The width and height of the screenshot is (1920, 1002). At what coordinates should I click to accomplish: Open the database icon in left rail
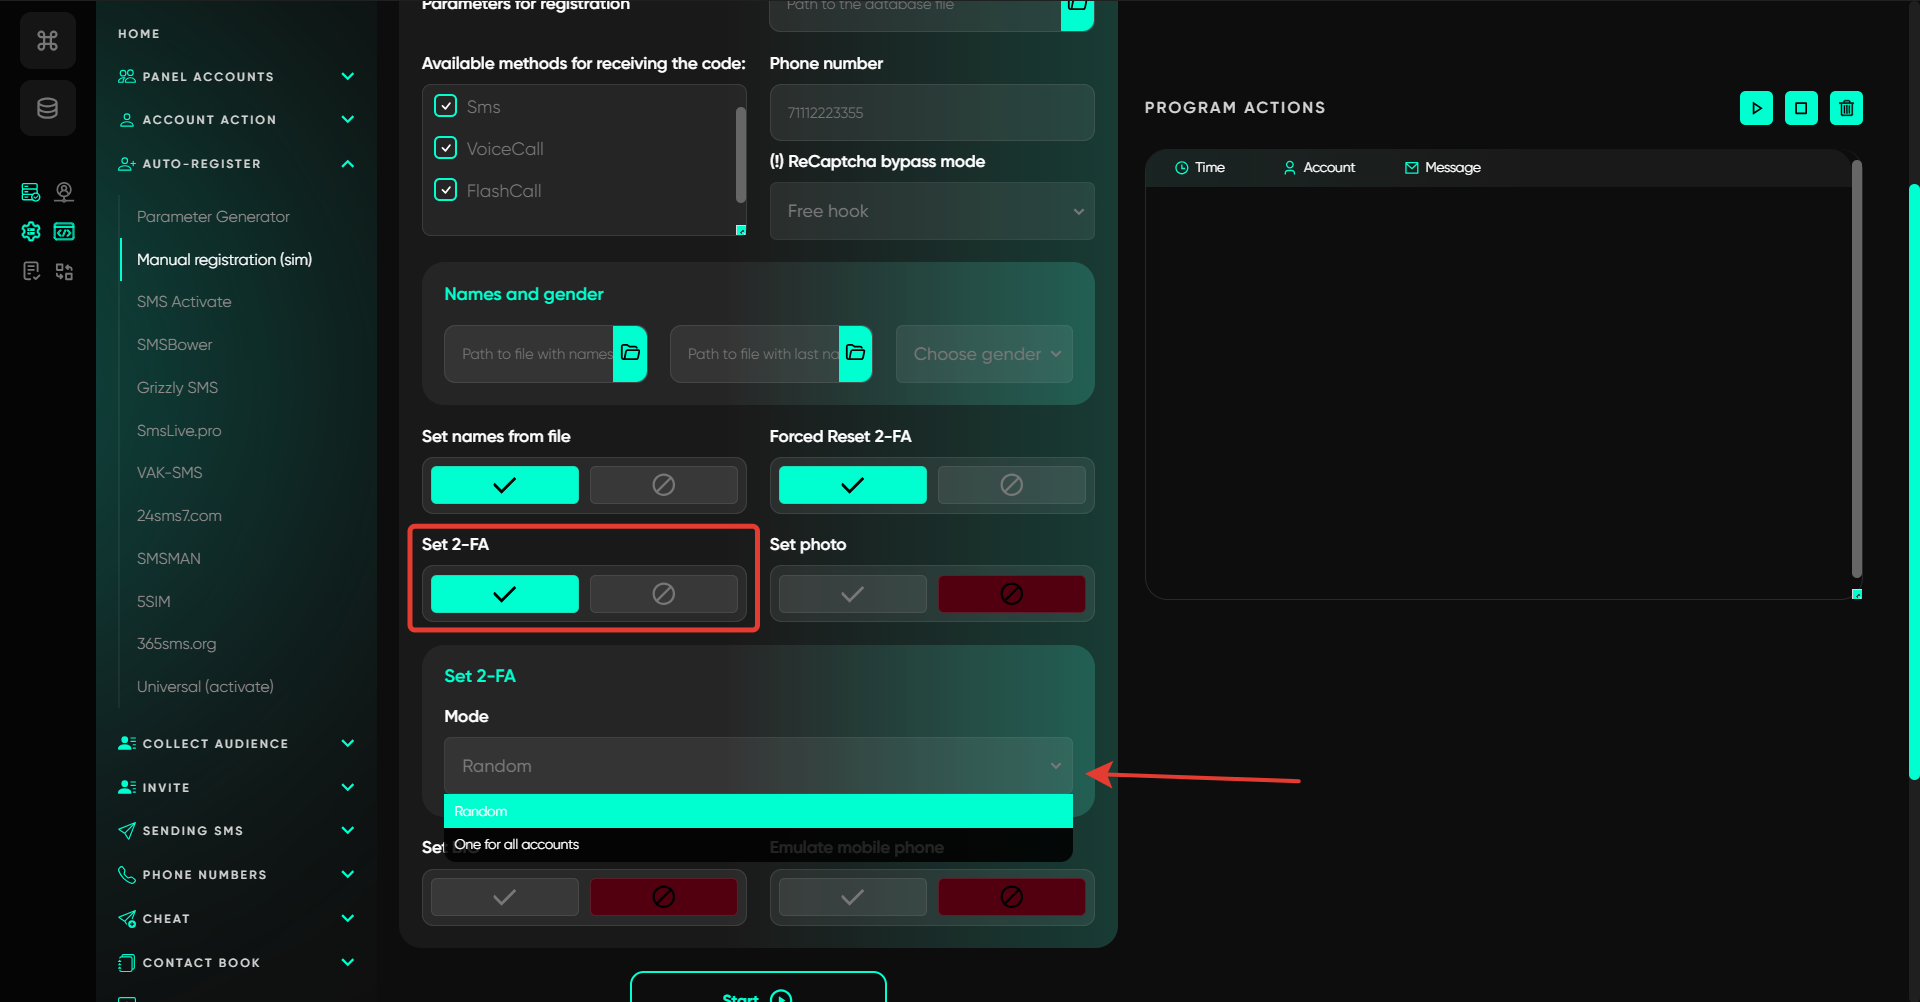[47, 108]
